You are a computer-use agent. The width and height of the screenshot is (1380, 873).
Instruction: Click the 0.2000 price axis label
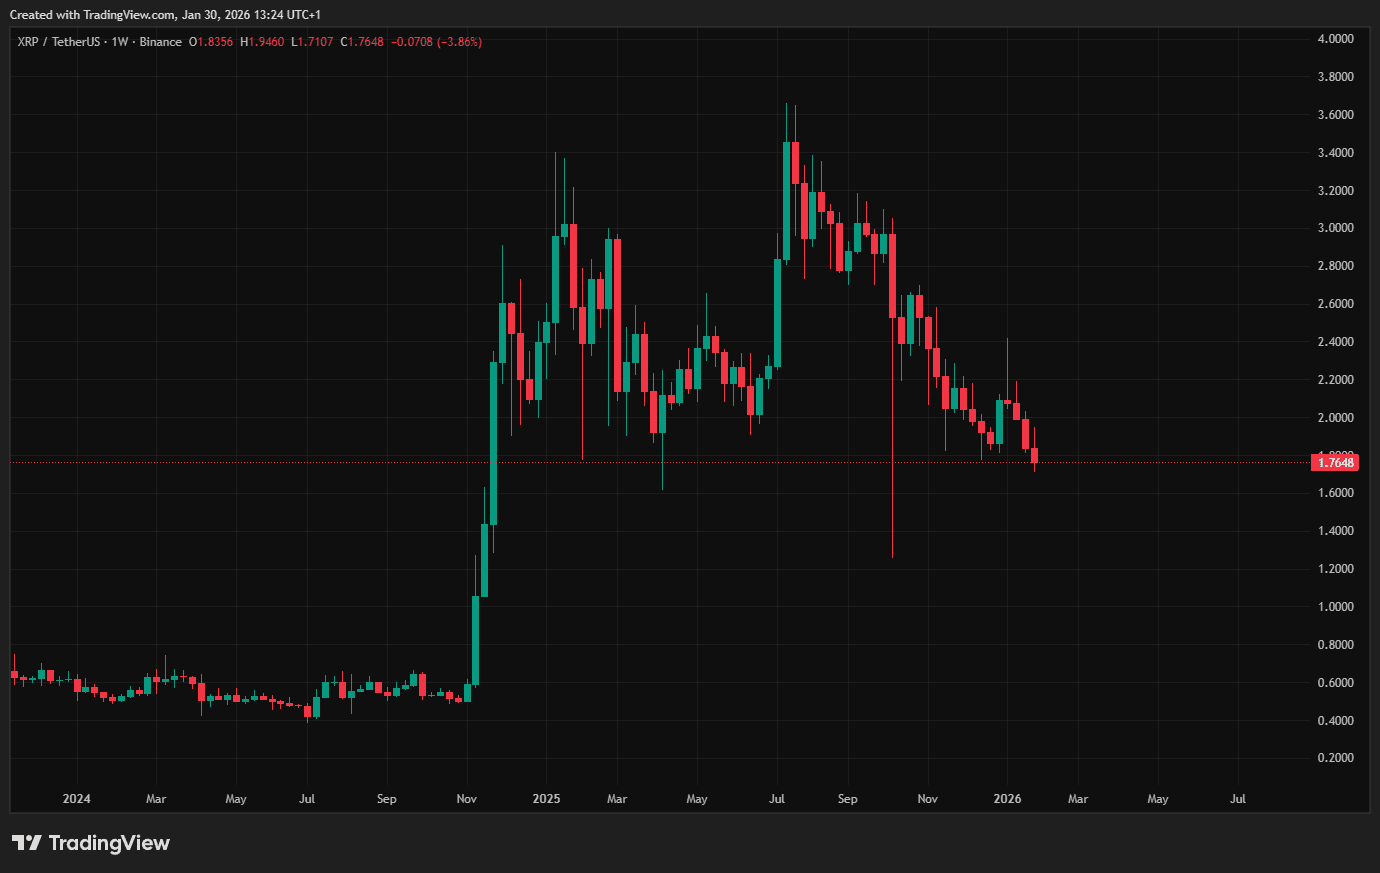pos(1335,758)
